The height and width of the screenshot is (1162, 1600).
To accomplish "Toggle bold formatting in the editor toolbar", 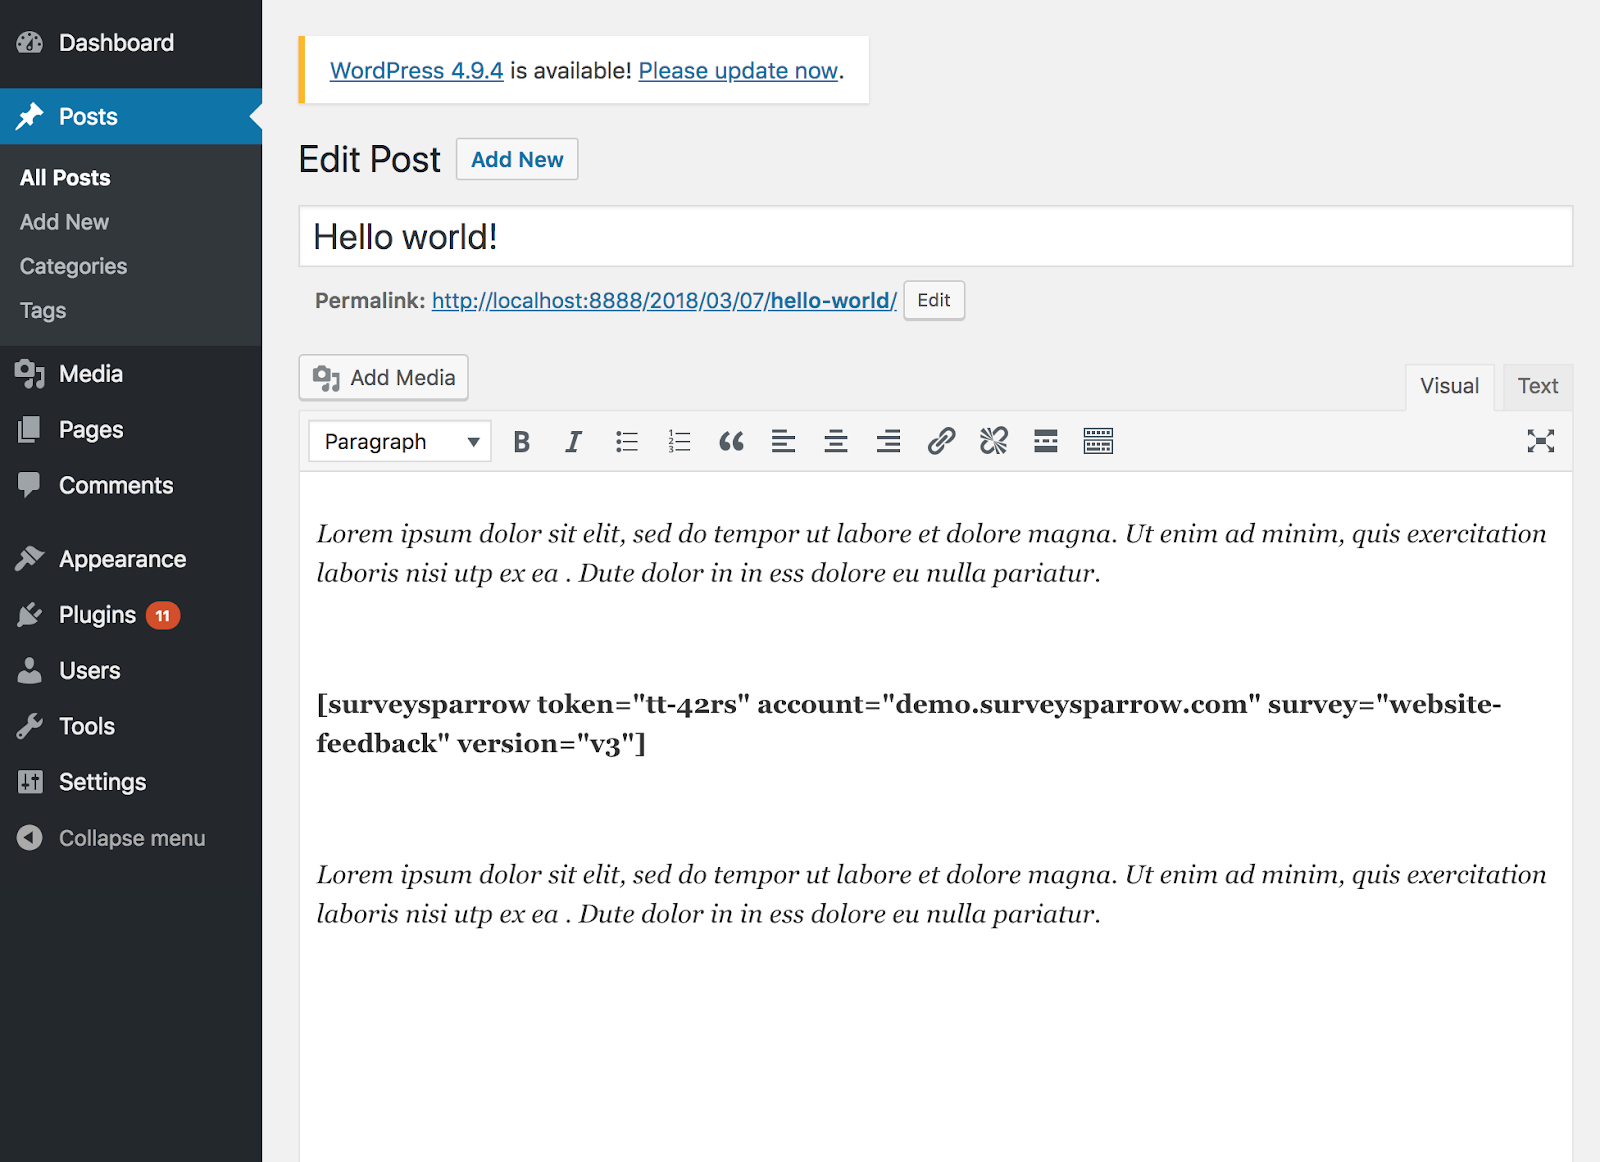I will 521,442.
